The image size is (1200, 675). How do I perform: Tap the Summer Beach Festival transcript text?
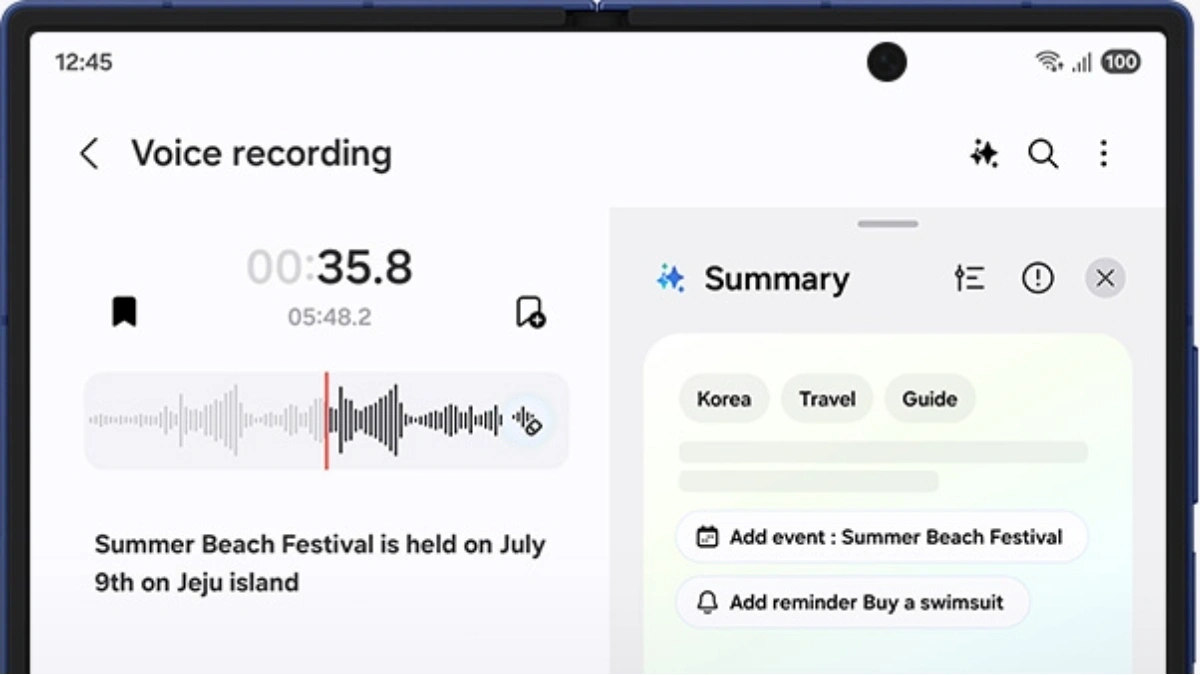pyautogui.click(x=320, y=563)
